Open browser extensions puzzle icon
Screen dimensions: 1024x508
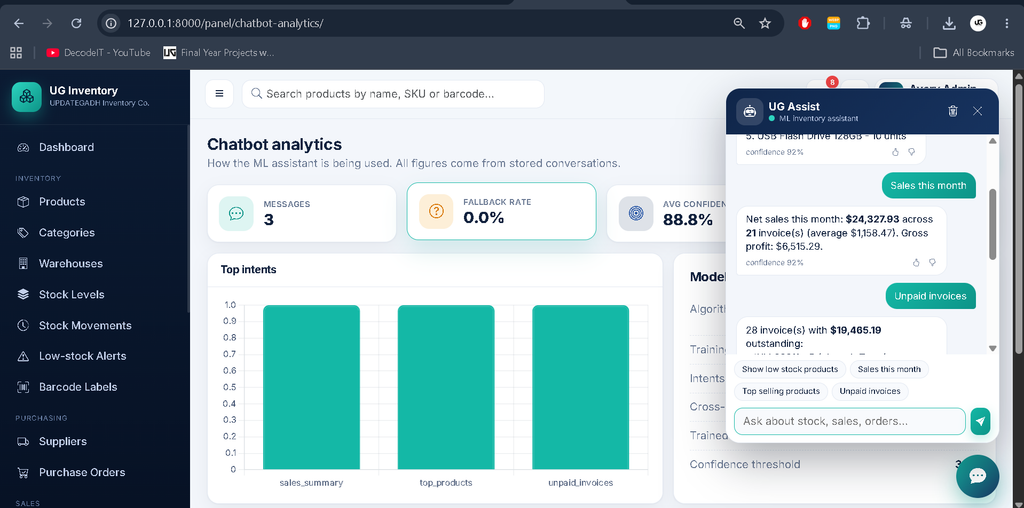863,24
